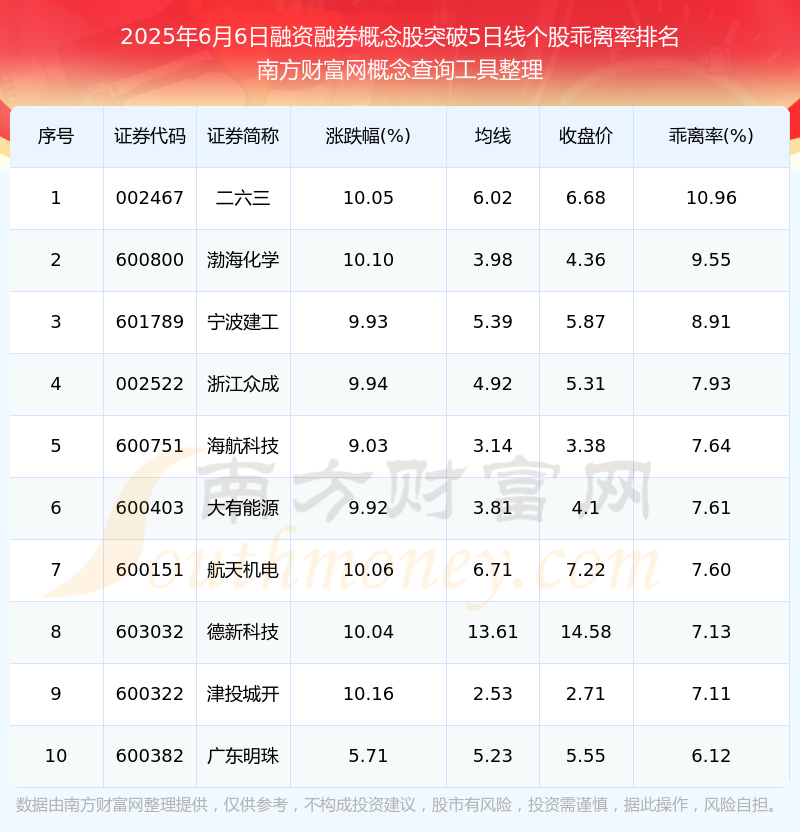Select stock name 渤海化学

243,260
